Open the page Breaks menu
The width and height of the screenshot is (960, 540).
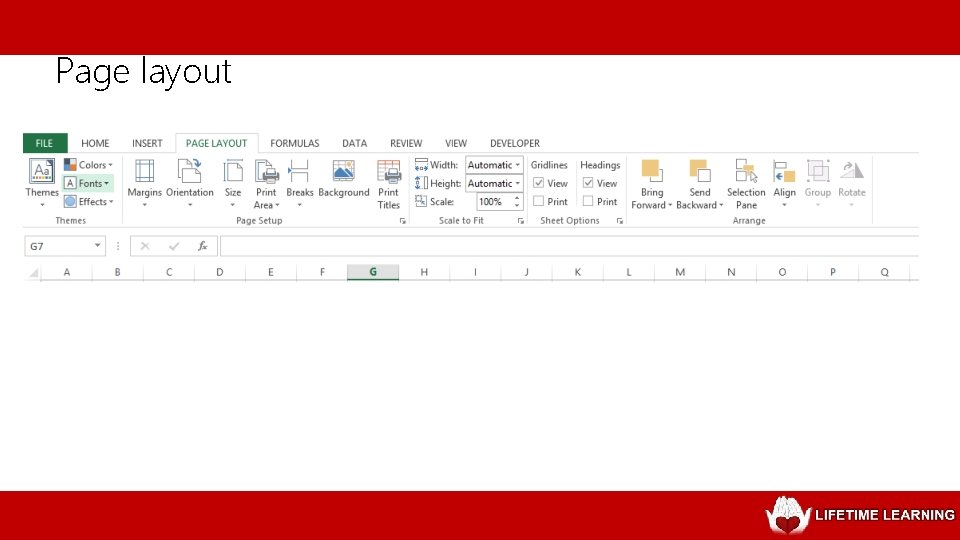tap(299, 182)
